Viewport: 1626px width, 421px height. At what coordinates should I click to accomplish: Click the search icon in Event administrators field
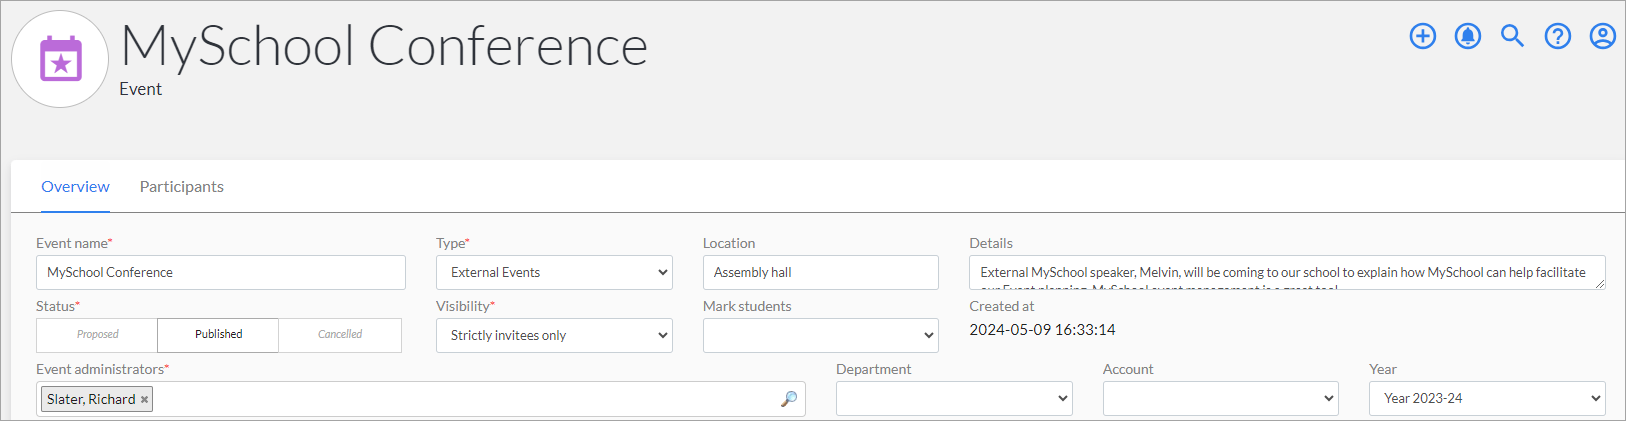click(x=789, y=399)
